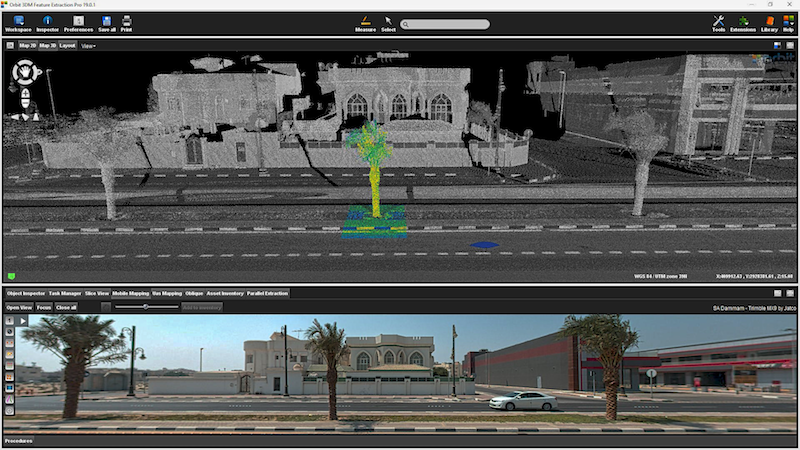Choose the Select arrow tool
This screenshot has width=800, height=450.
tap(388, 22)
